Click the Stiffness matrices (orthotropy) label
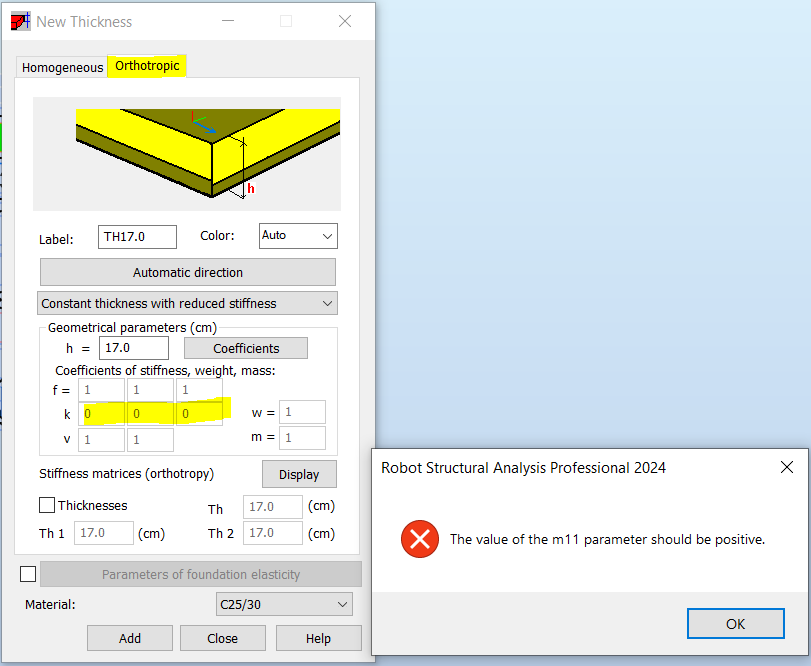This screenshot has width=811, height=666. click(x=126, y=474)
